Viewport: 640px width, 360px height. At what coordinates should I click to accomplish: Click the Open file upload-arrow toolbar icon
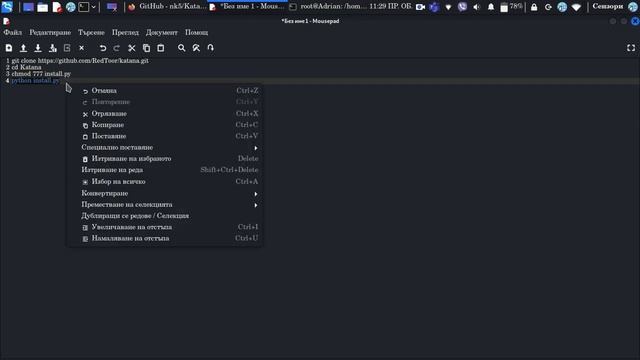(x=23, y=48)
